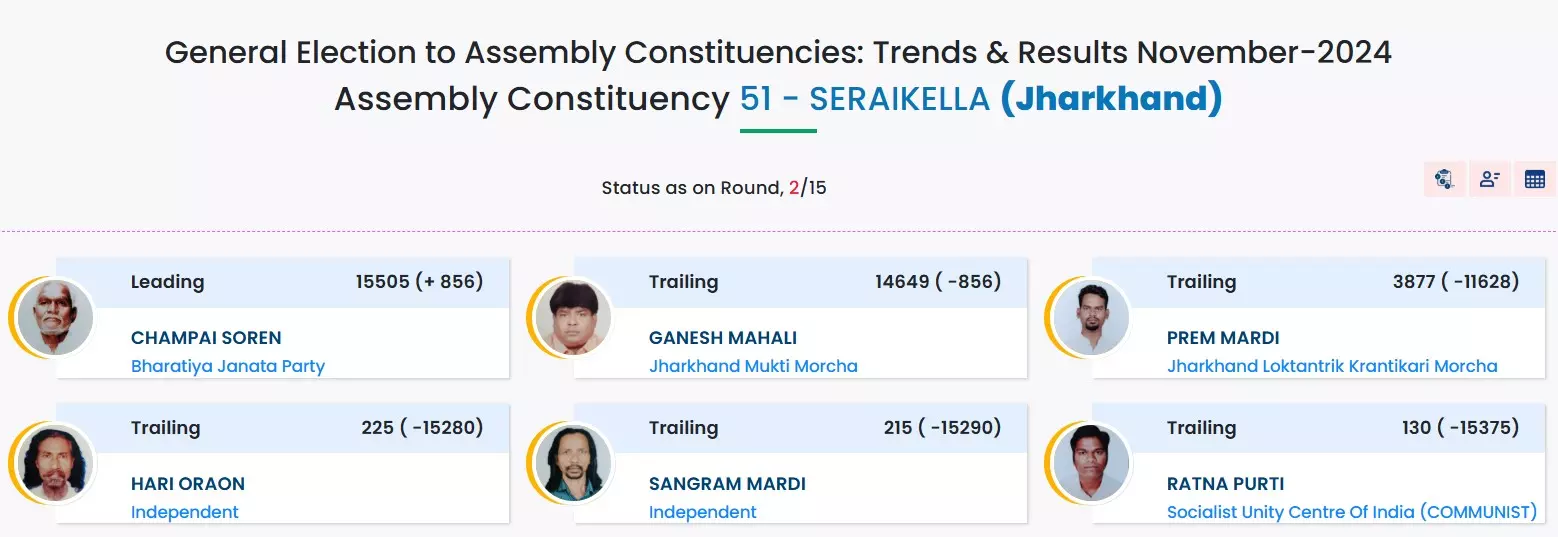Image resolution: width=1558 pixels, height=537 pixels.
Task: Open the candidate list person icon
Action: [x=1489, y=180]
